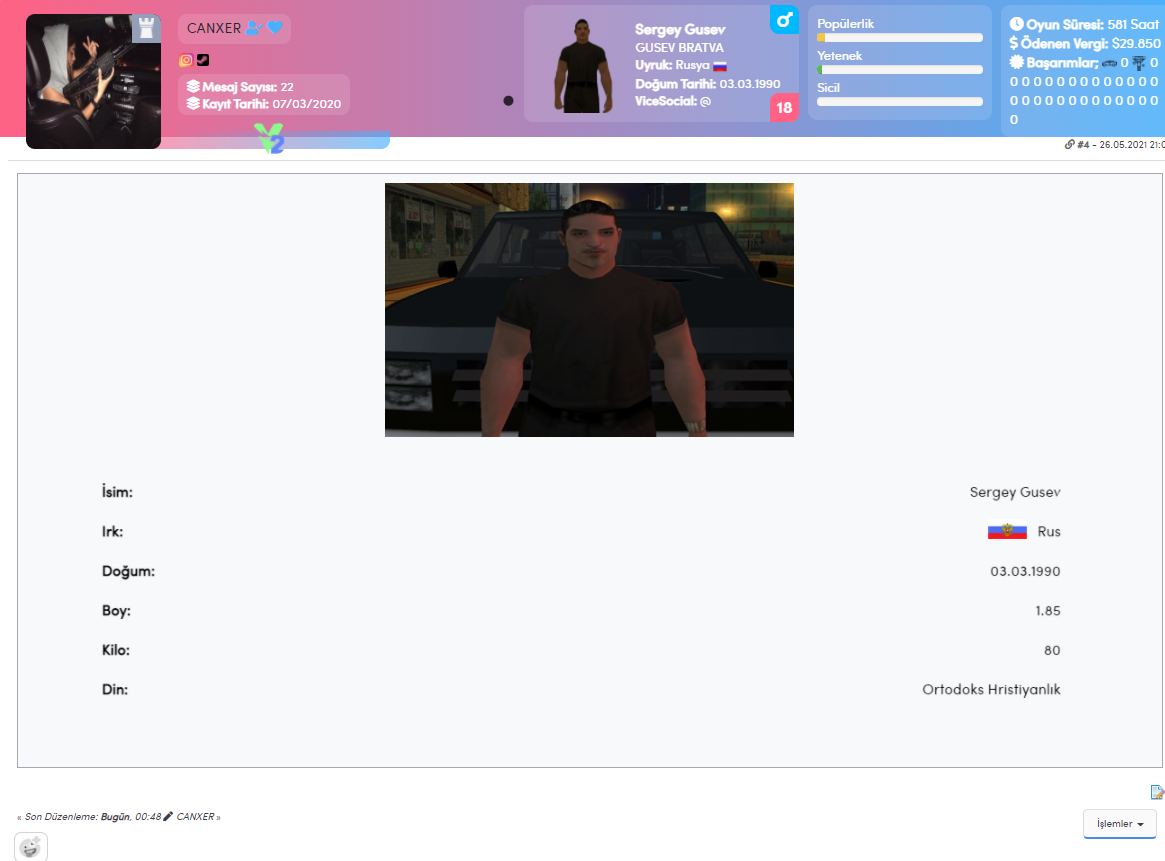
Task: Click the badge icon beside Başarımlar
Action: tap(1016, 62)
